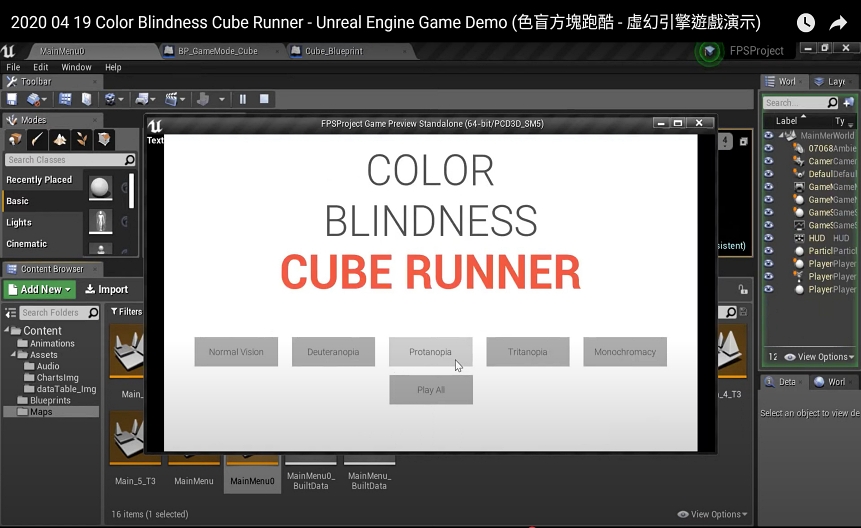Toggle visibility of MainMenWorld row

tap(769, 135)
